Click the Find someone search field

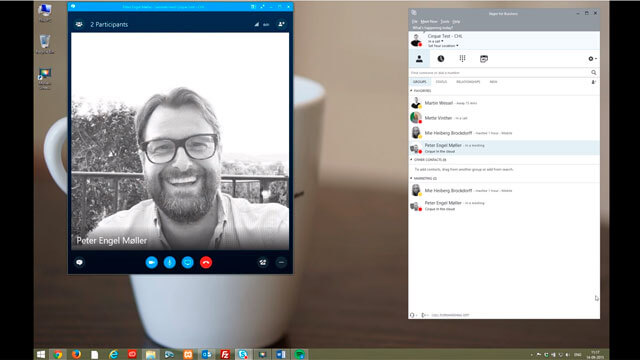click(499, 73)
